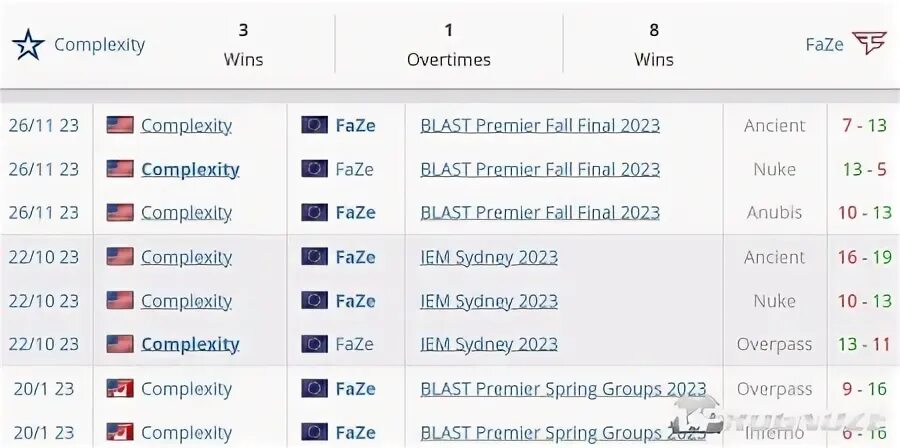
Task: Click the FaZe logo in header
Action: coord(869,44)
